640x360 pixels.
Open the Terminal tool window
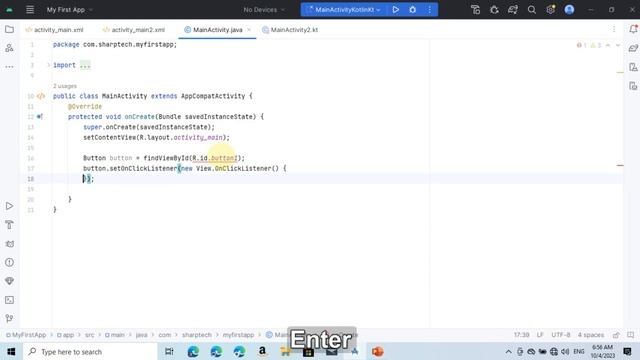pos(9,300)
